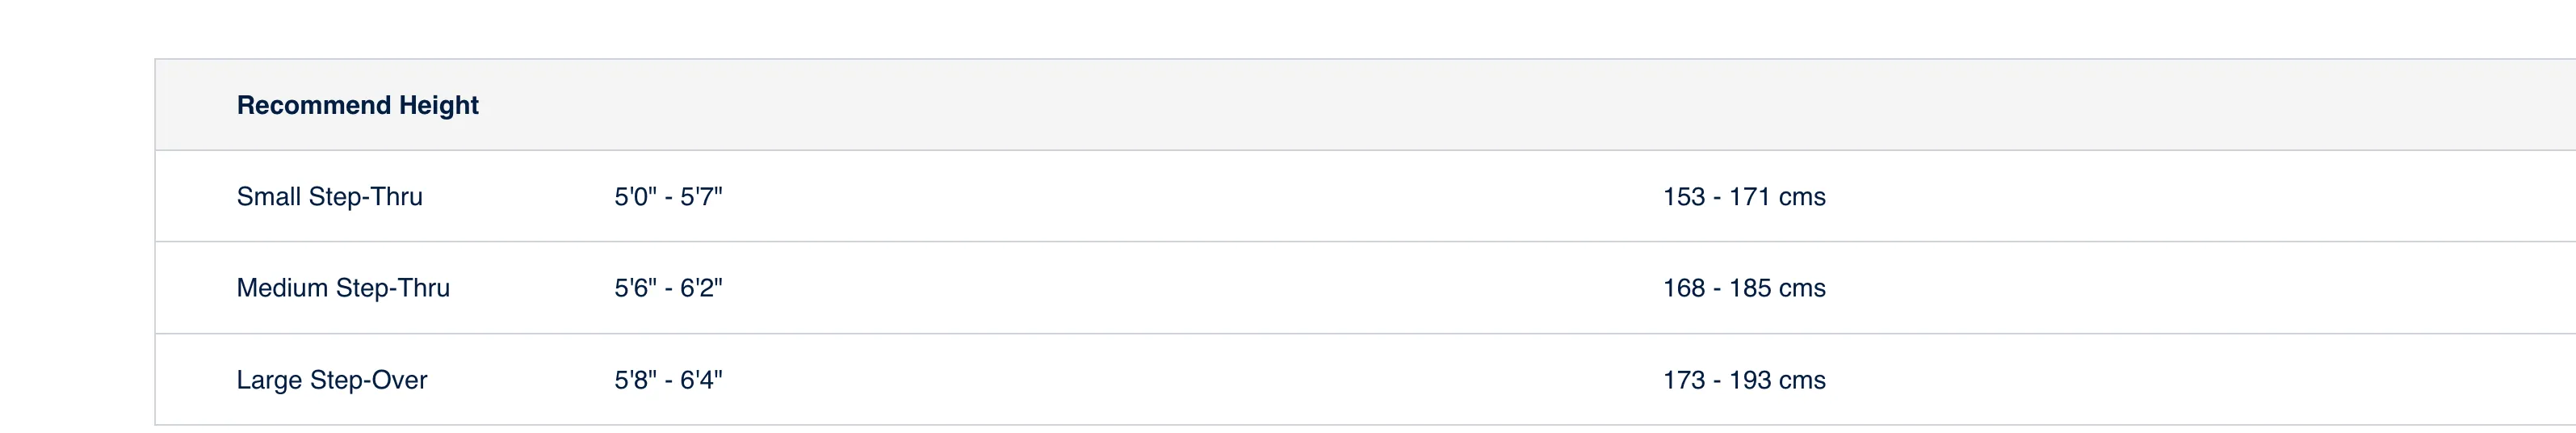The image size is (2576, 433).
Task: Click "Step-Over" in the last row
Action: tap(369, 380)
